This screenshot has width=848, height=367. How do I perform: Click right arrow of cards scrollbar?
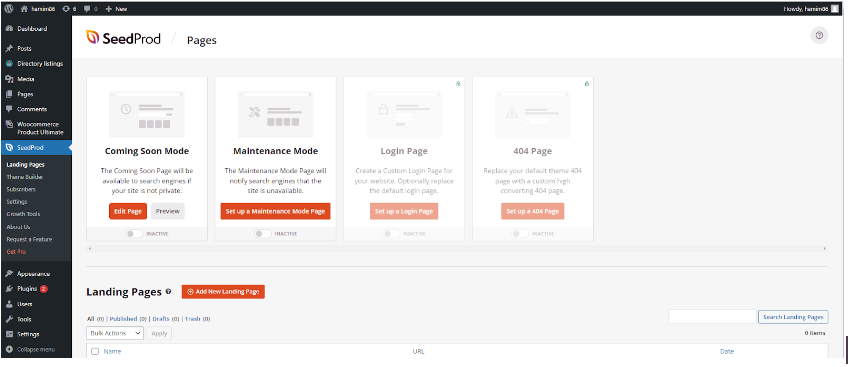825,249
